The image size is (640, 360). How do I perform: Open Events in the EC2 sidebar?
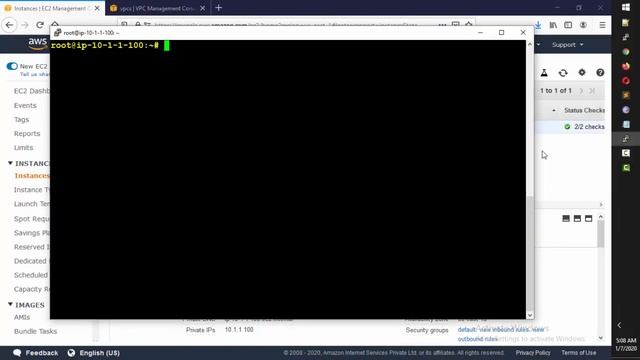25,105
